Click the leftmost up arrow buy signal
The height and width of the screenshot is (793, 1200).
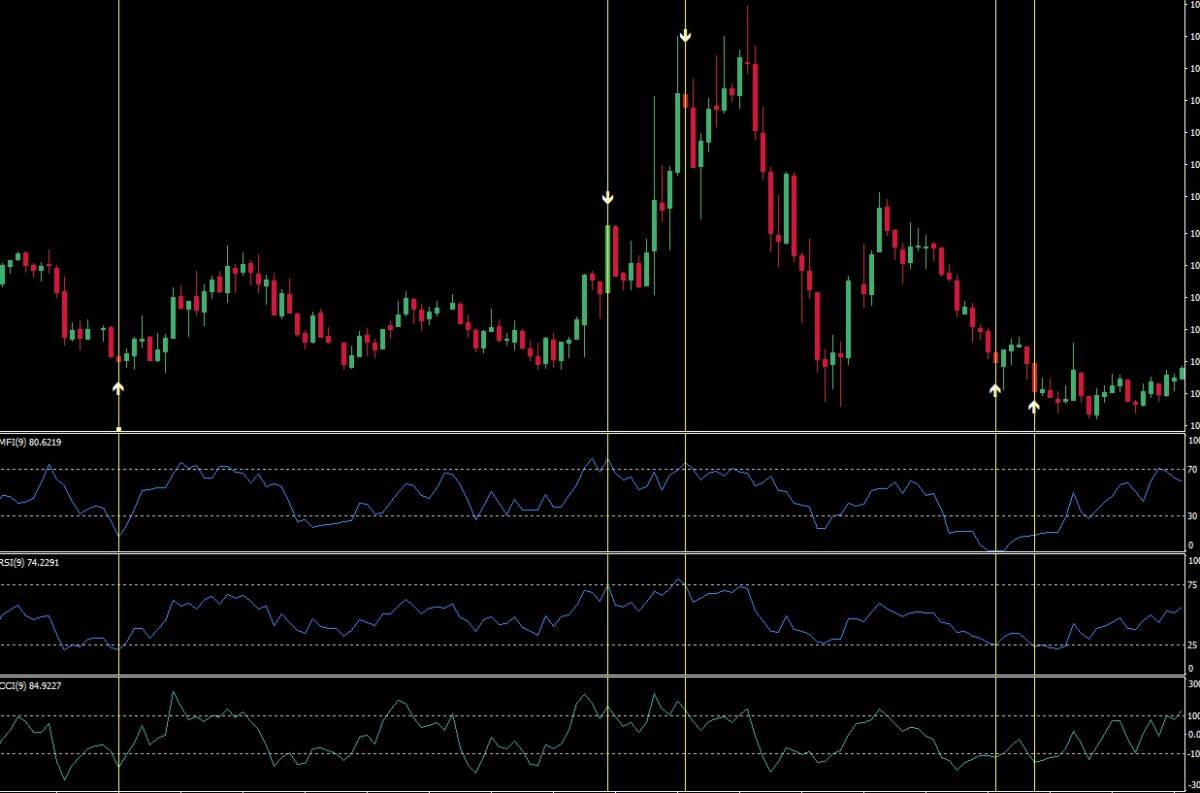click(x=118, y=388)
